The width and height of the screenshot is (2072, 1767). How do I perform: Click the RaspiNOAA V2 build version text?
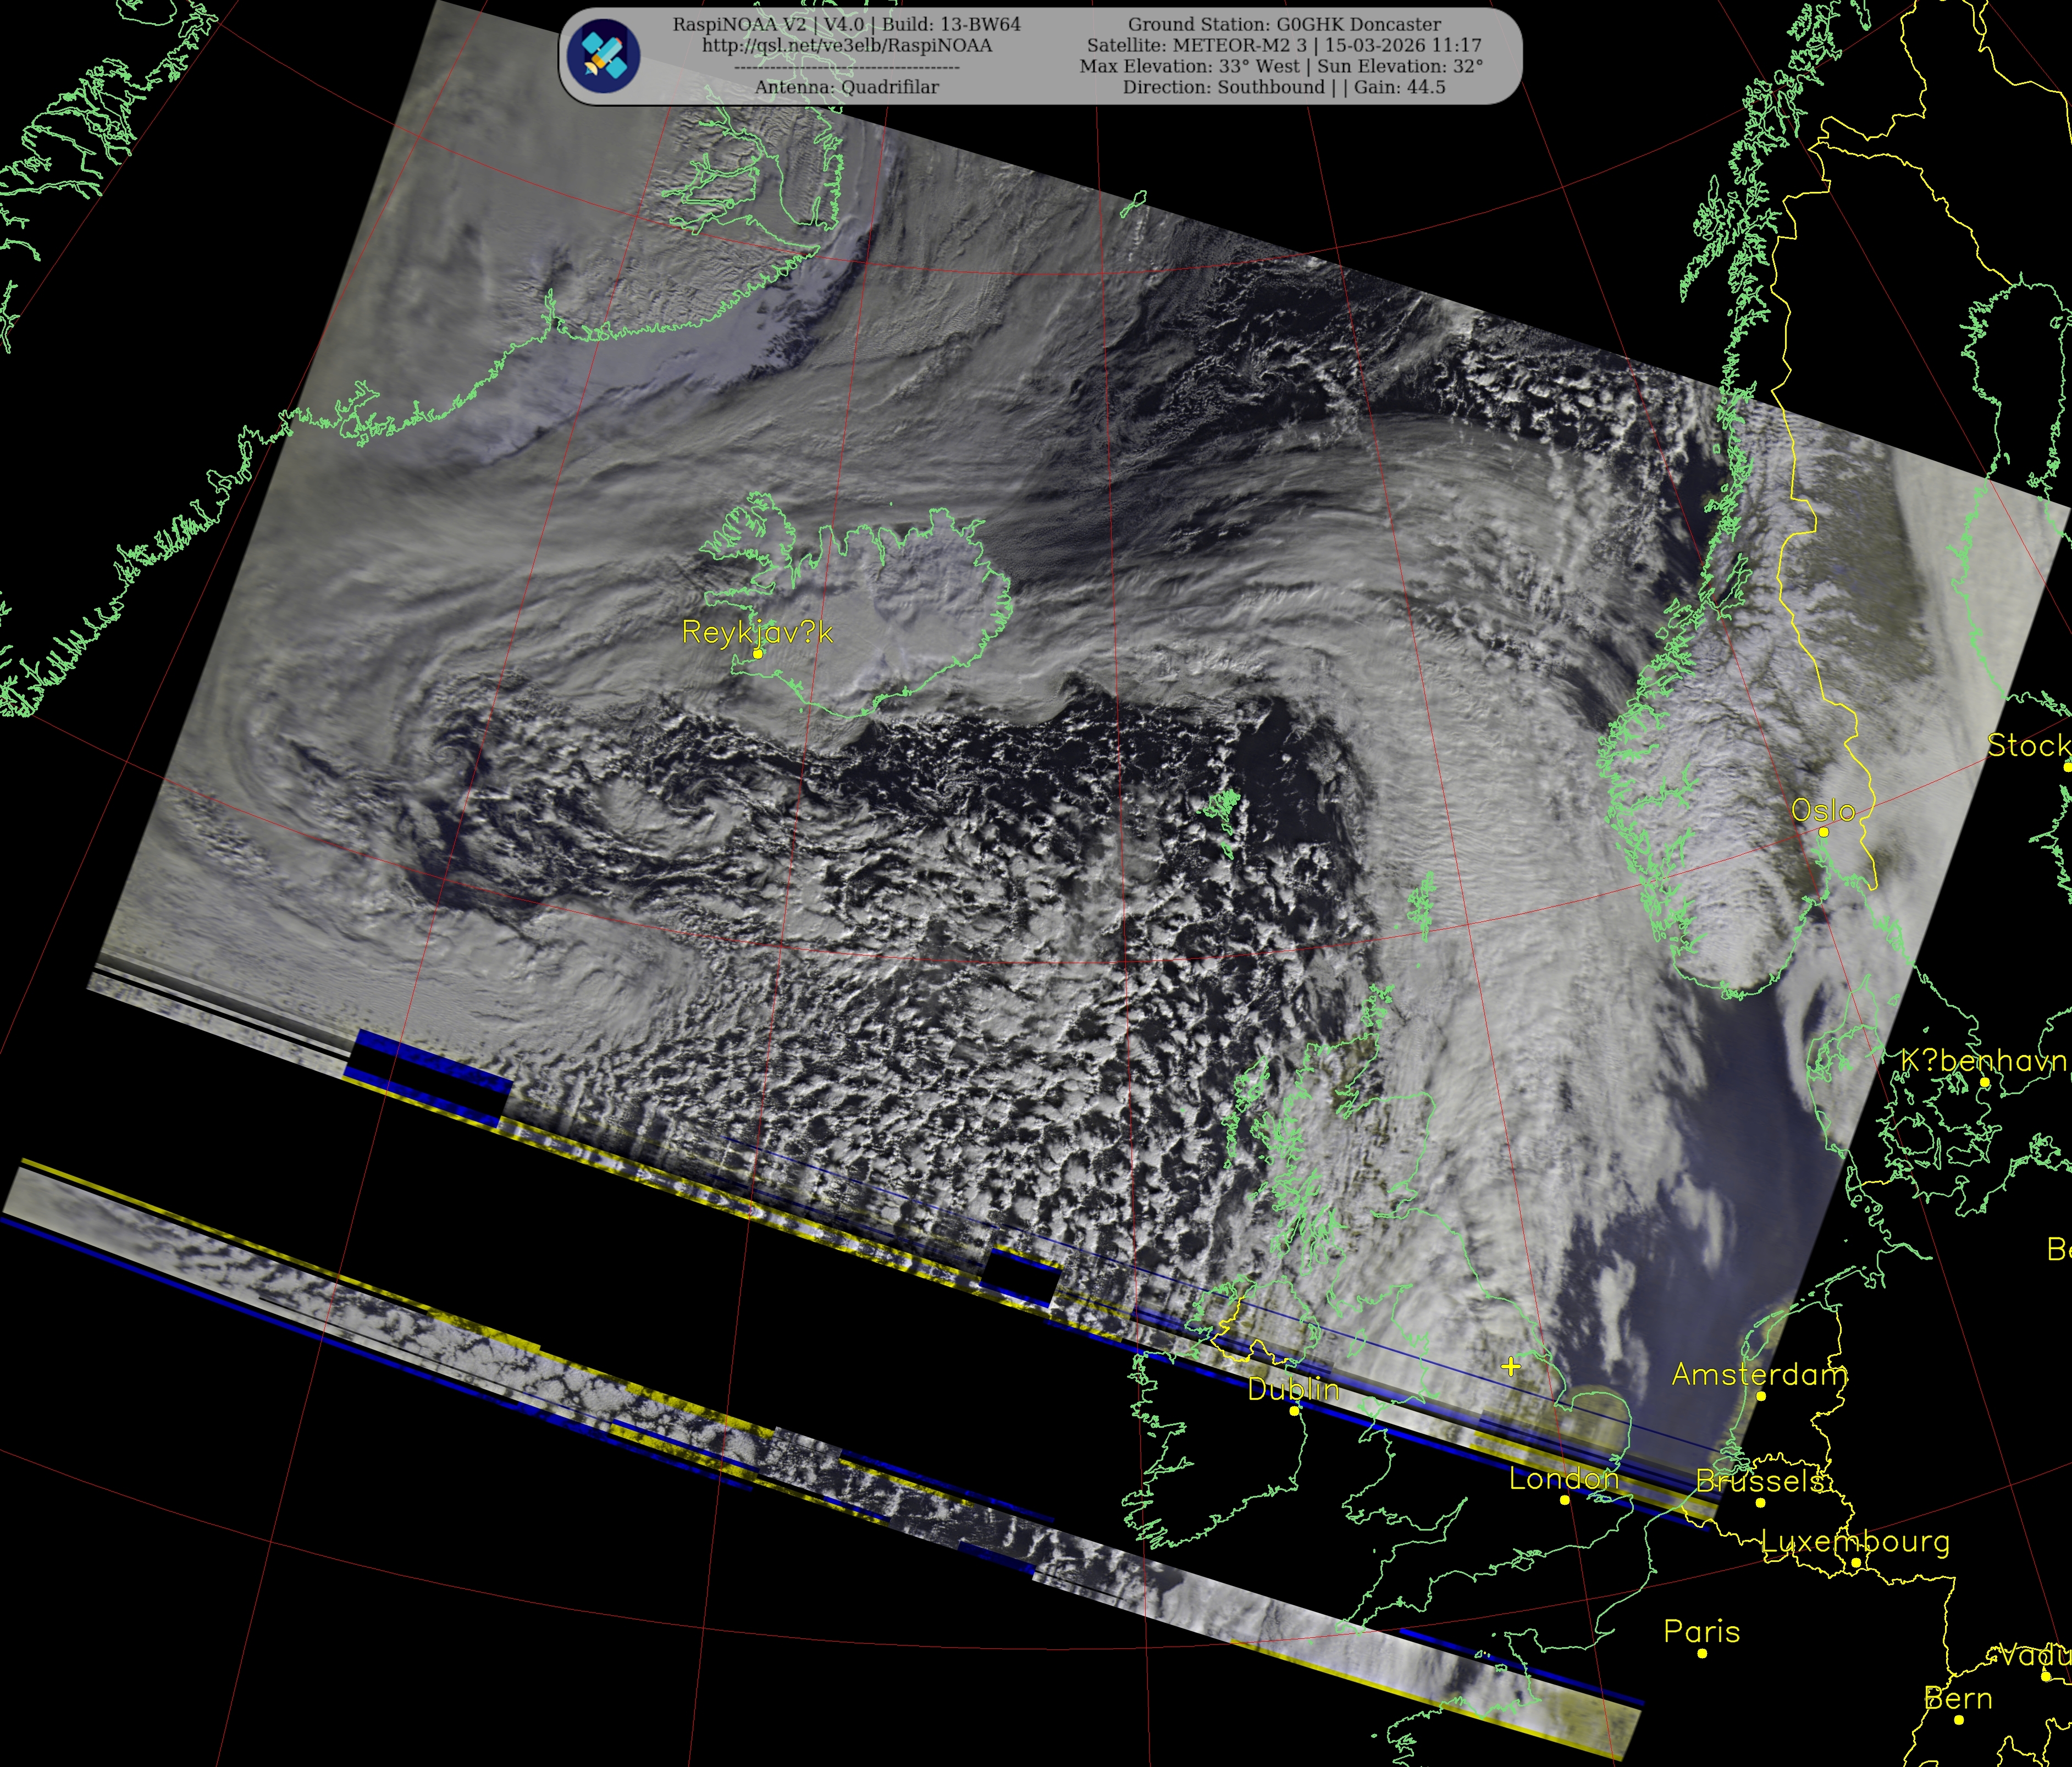coord(846,24)
